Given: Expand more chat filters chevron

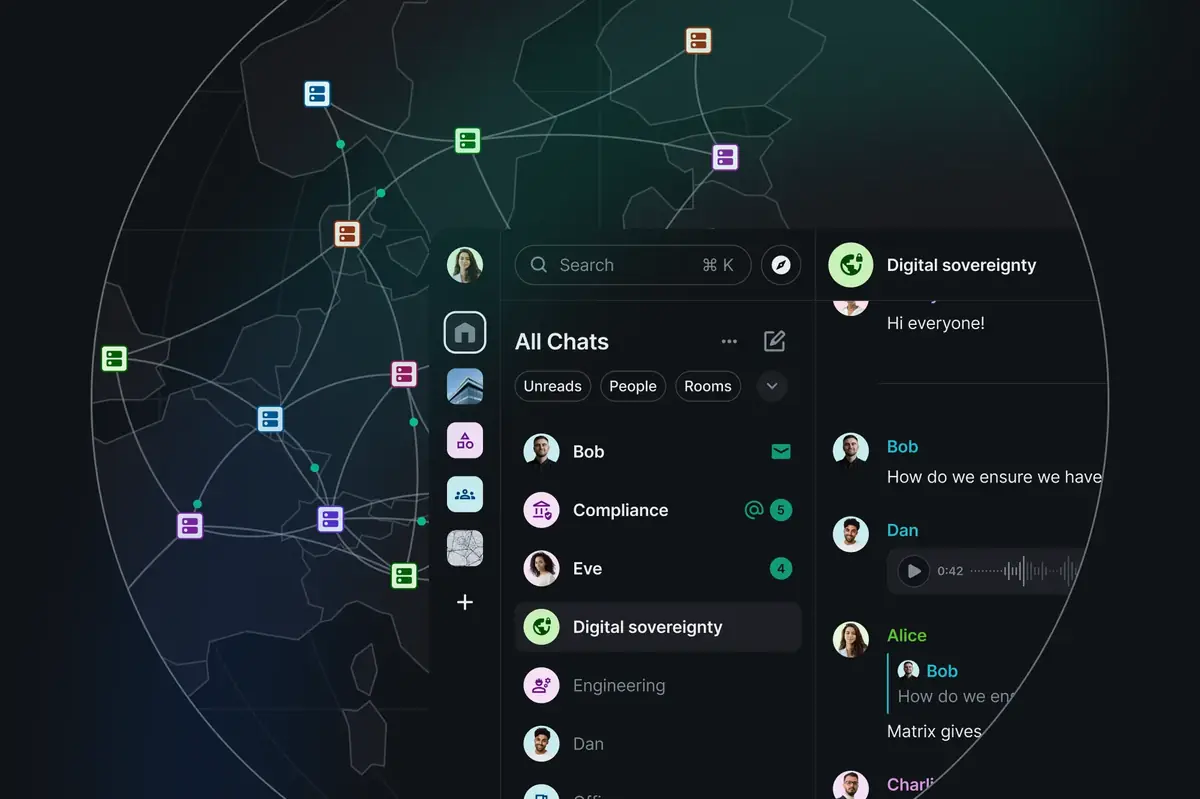Looking at the screenshot, I should pos(772,386).
